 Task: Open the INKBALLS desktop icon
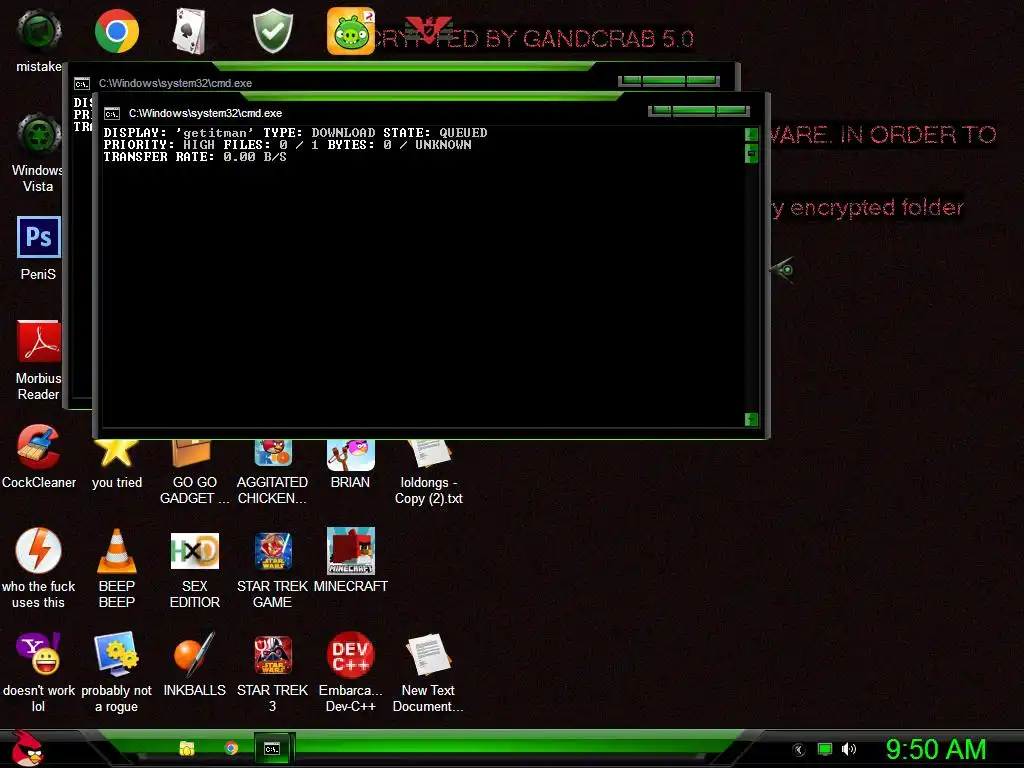click(195, 665)
